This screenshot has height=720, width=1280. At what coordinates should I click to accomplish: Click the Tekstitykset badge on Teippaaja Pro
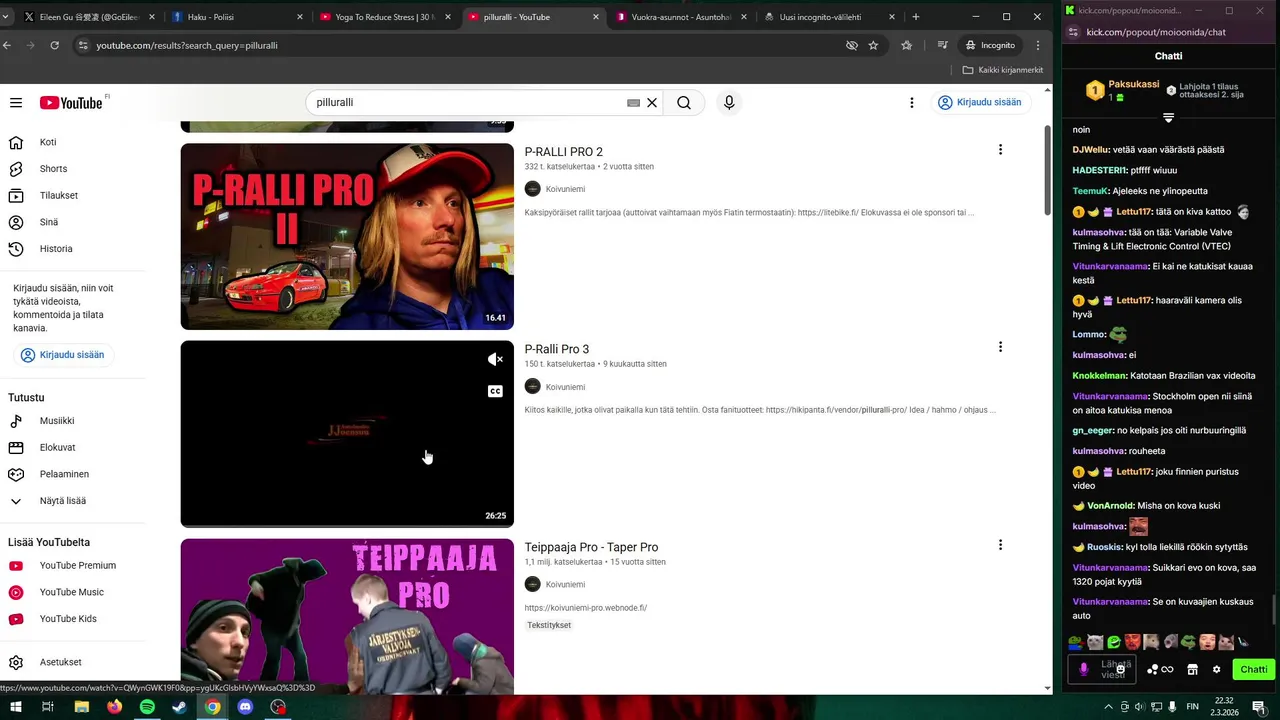[549, 625]
